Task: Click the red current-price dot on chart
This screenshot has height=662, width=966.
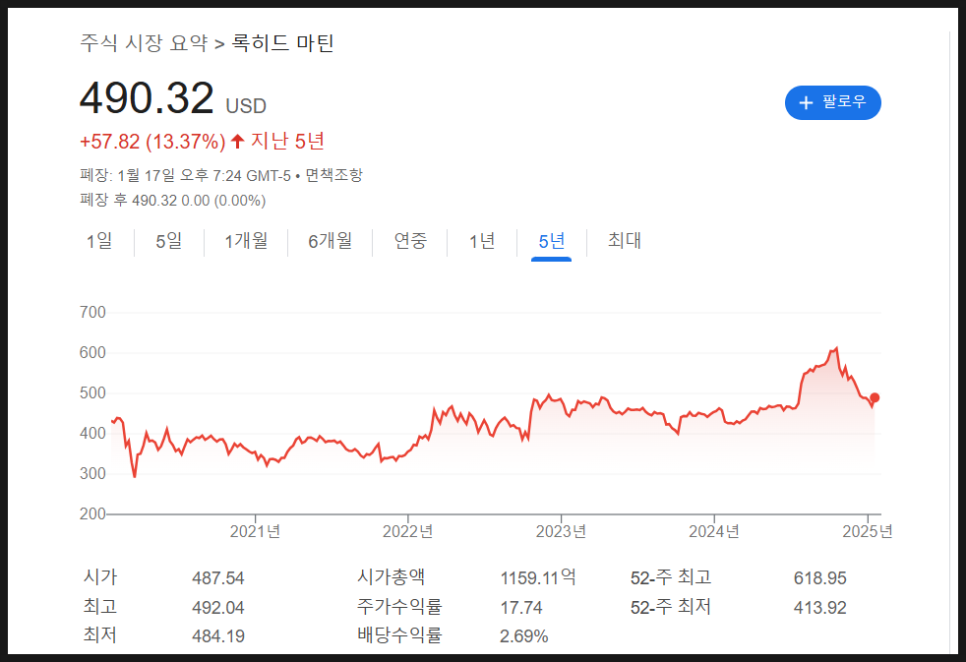Action: pyautogui.click(x=874, y=398)
